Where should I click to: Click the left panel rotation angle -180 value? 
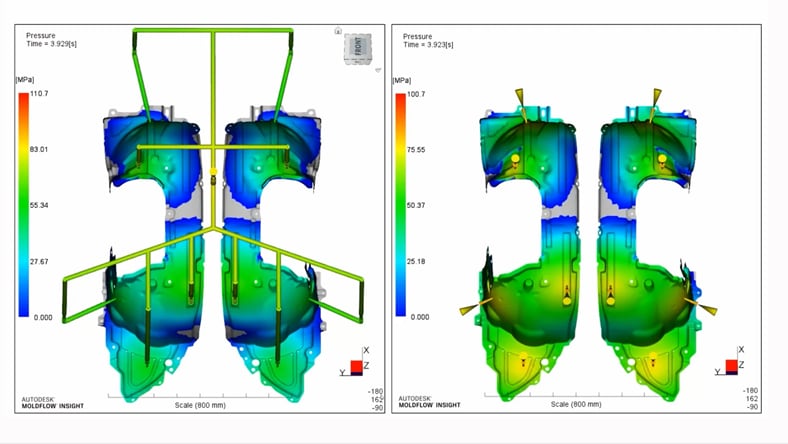pos(375,391)
